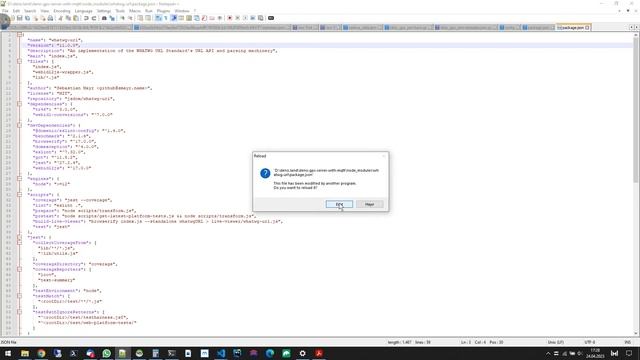Open Visual Studio Code from the taskbar
Viewport: 640px width, 360px height.
pos(221,353)
